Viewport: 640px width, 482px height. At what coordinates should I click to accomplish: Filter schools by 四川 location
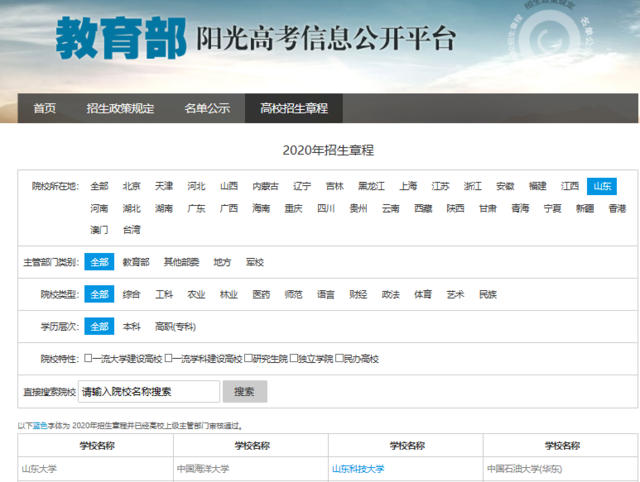click(x=326, y=208)
